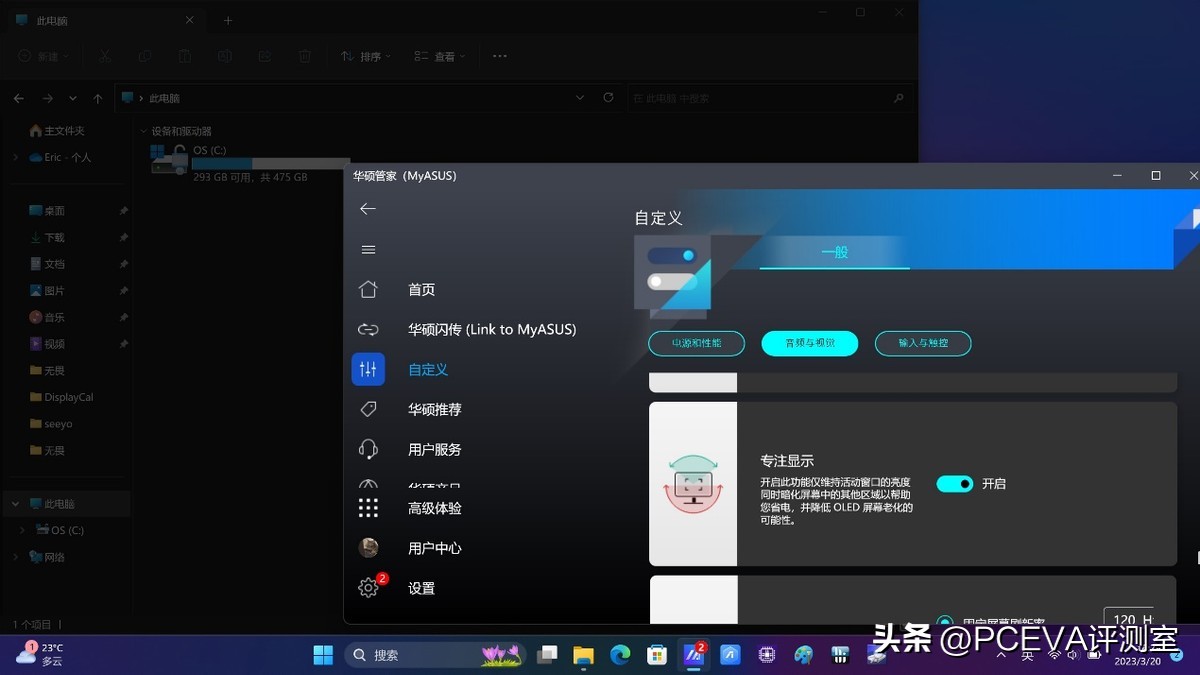Click the back arrow in MyASUS

(x=368, y=209)
